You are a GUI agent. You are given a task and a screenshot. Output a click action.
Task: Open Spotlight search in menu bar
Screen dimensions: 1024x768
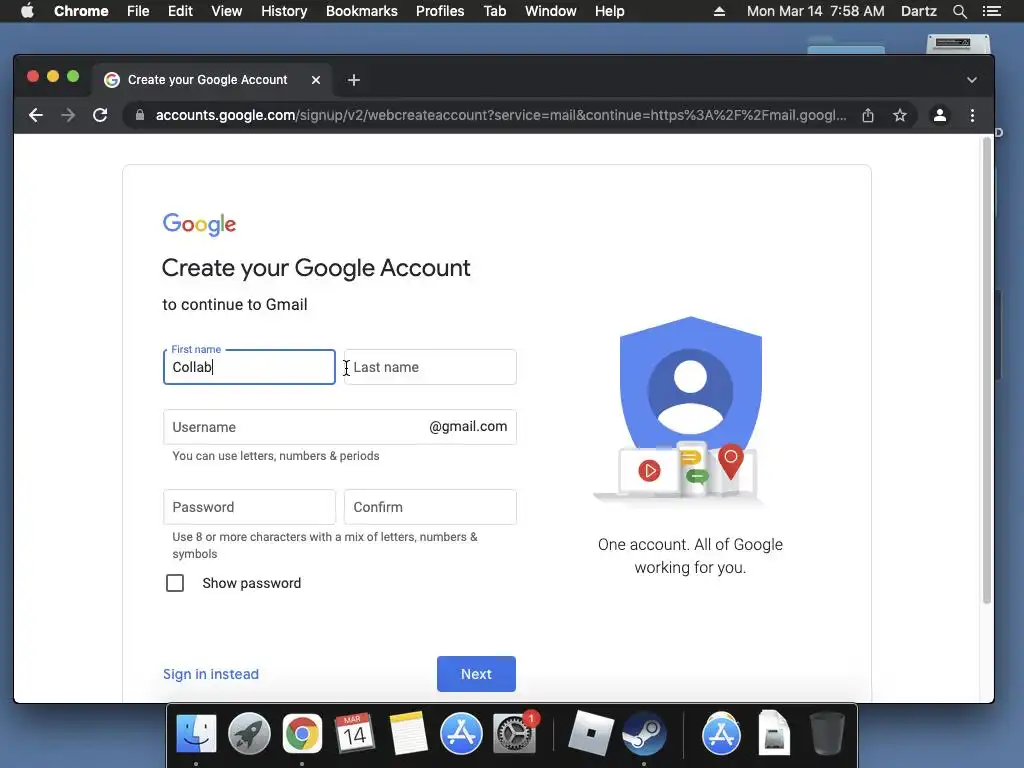(x=959, y=11)
